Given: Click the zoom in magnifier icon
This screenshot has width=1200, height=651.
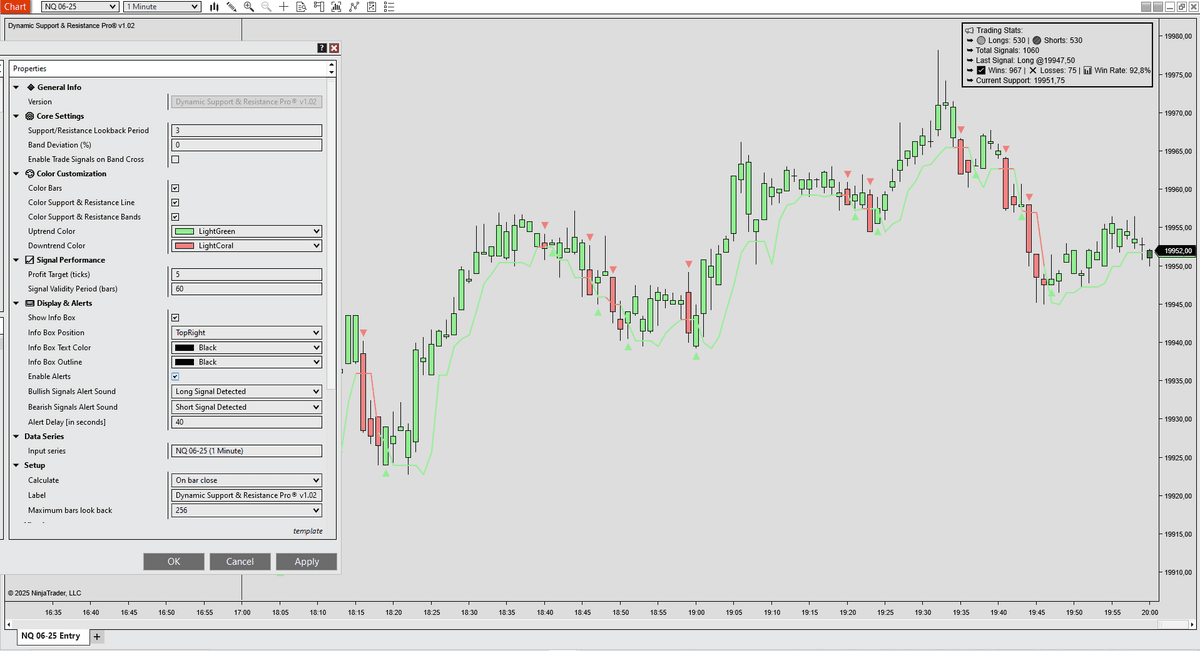Looking at the screenshot, I should tap(249, 7).
